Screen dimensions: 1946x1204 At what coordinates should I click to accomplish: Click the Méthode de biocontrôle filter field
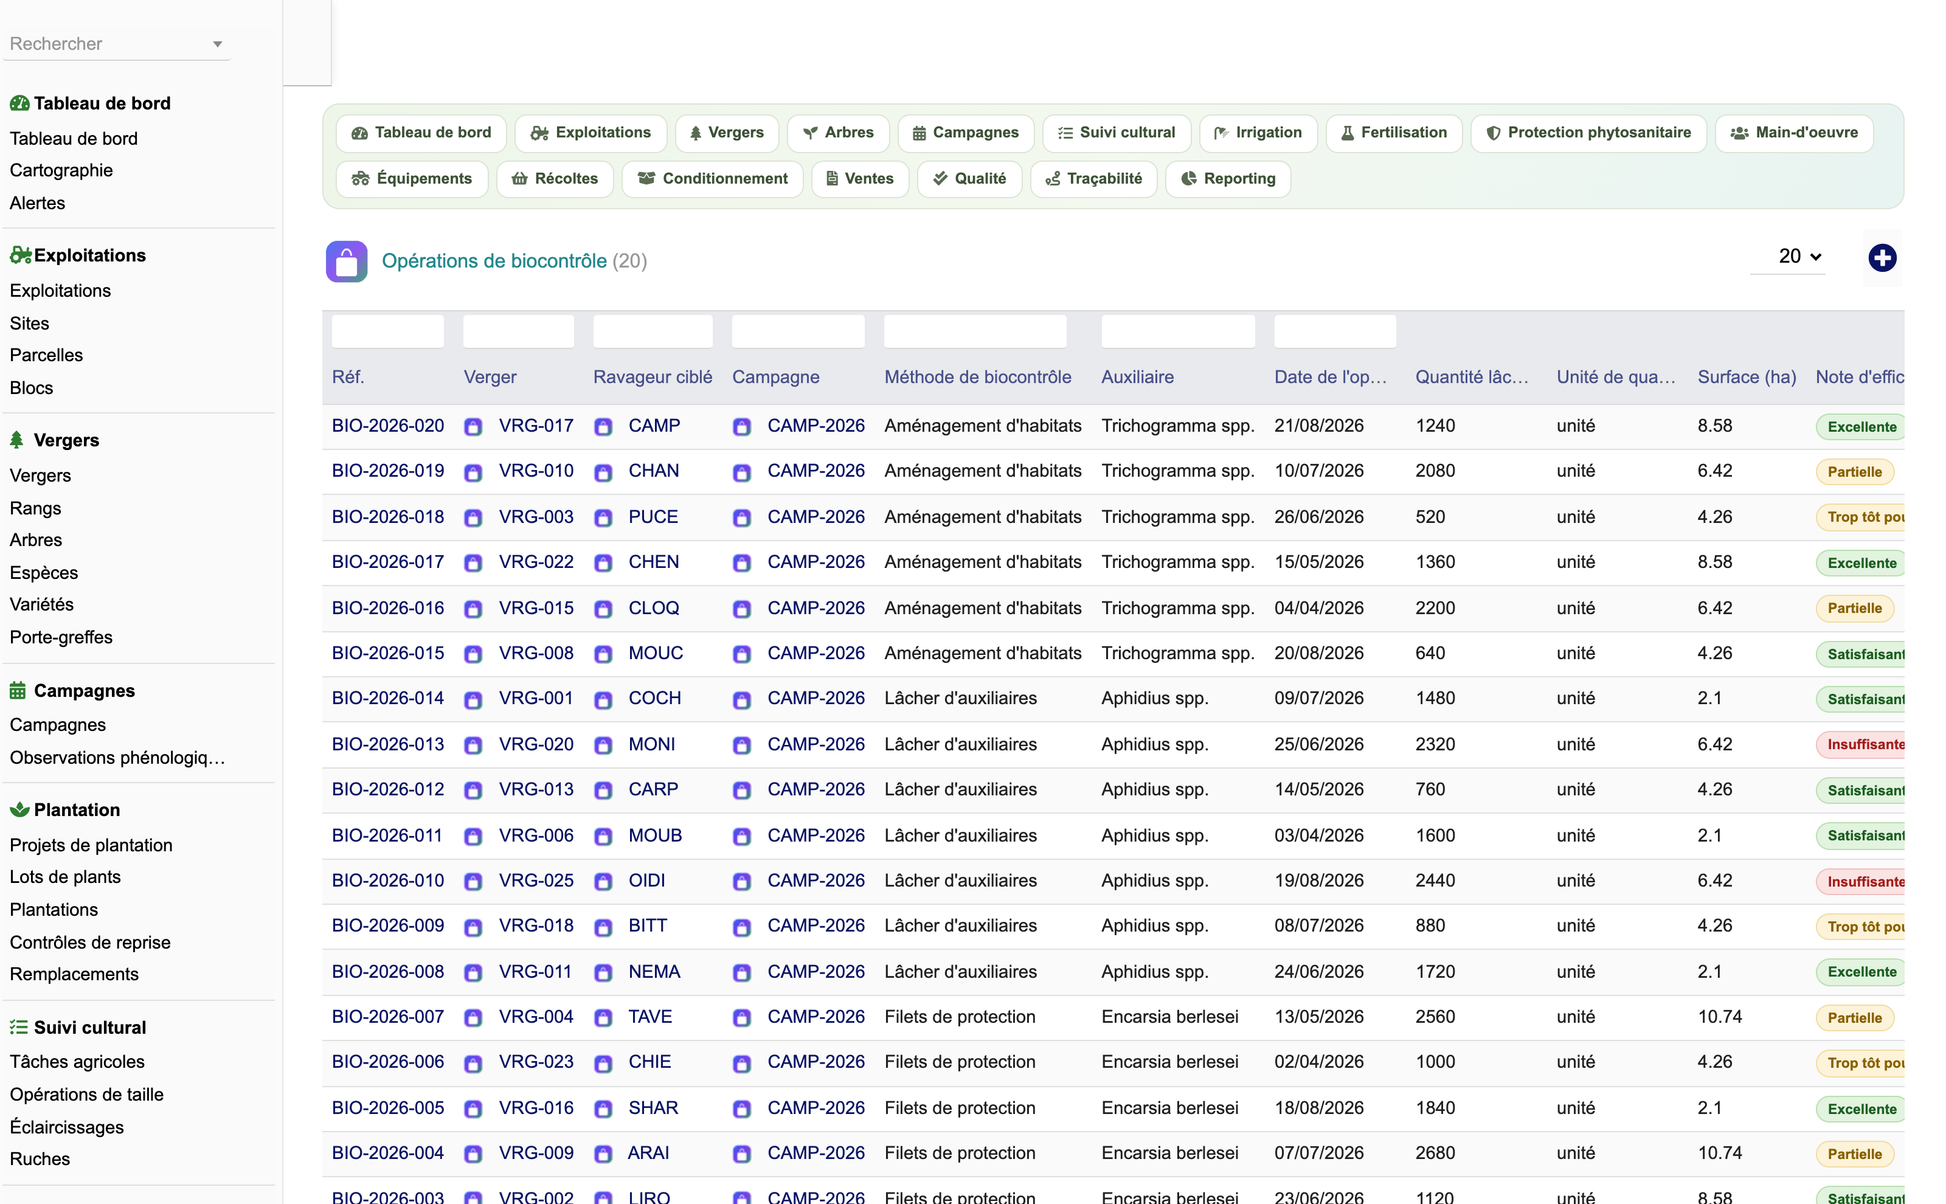(975, 332)
